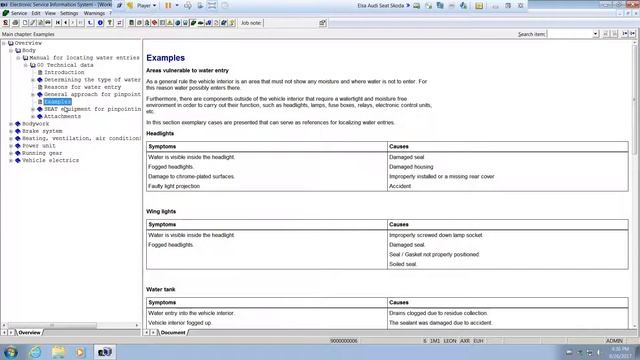Jump to first page with skip-back arrow
The height and width of the screenshot is (360, 640).
tap(58, 23)
